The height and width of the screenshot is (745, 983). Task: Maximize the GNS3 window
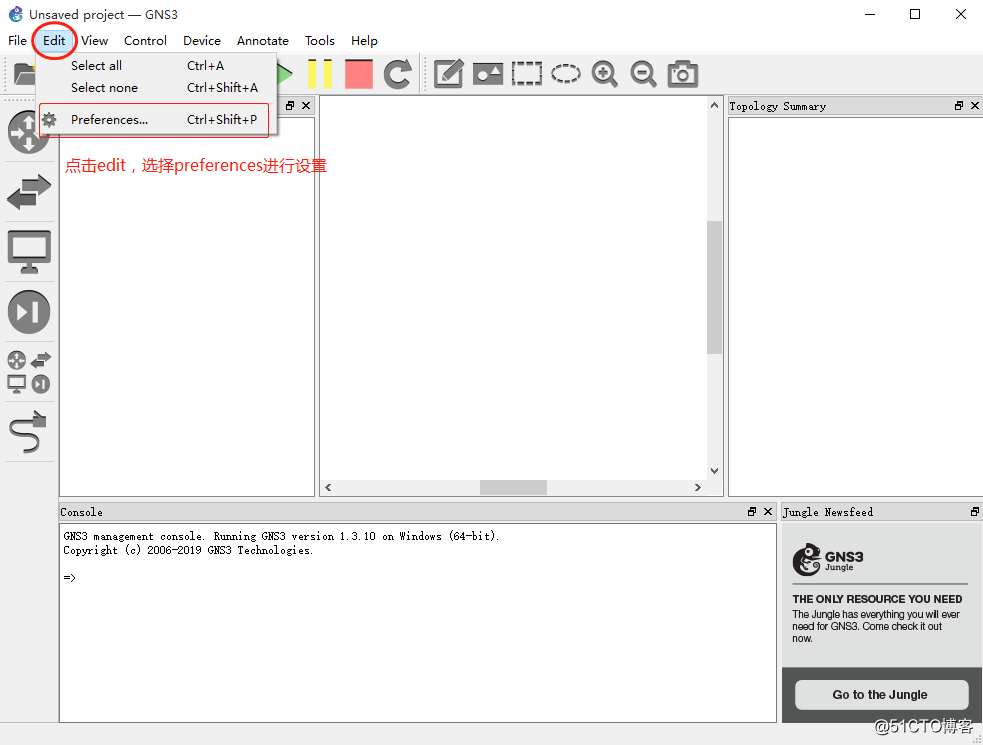tap(915, 14)
